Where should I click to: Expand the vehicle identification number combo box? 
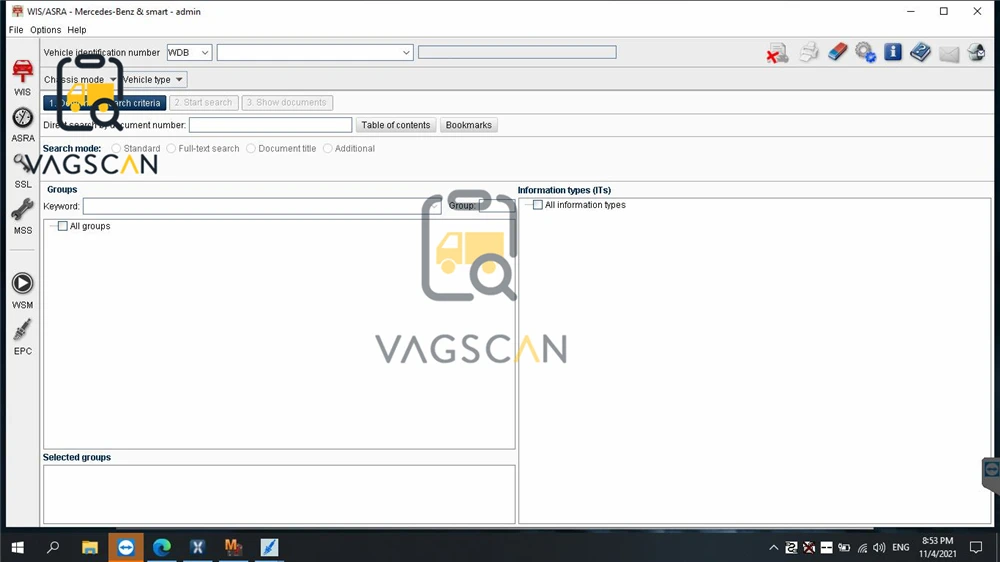tap(406, 52)
